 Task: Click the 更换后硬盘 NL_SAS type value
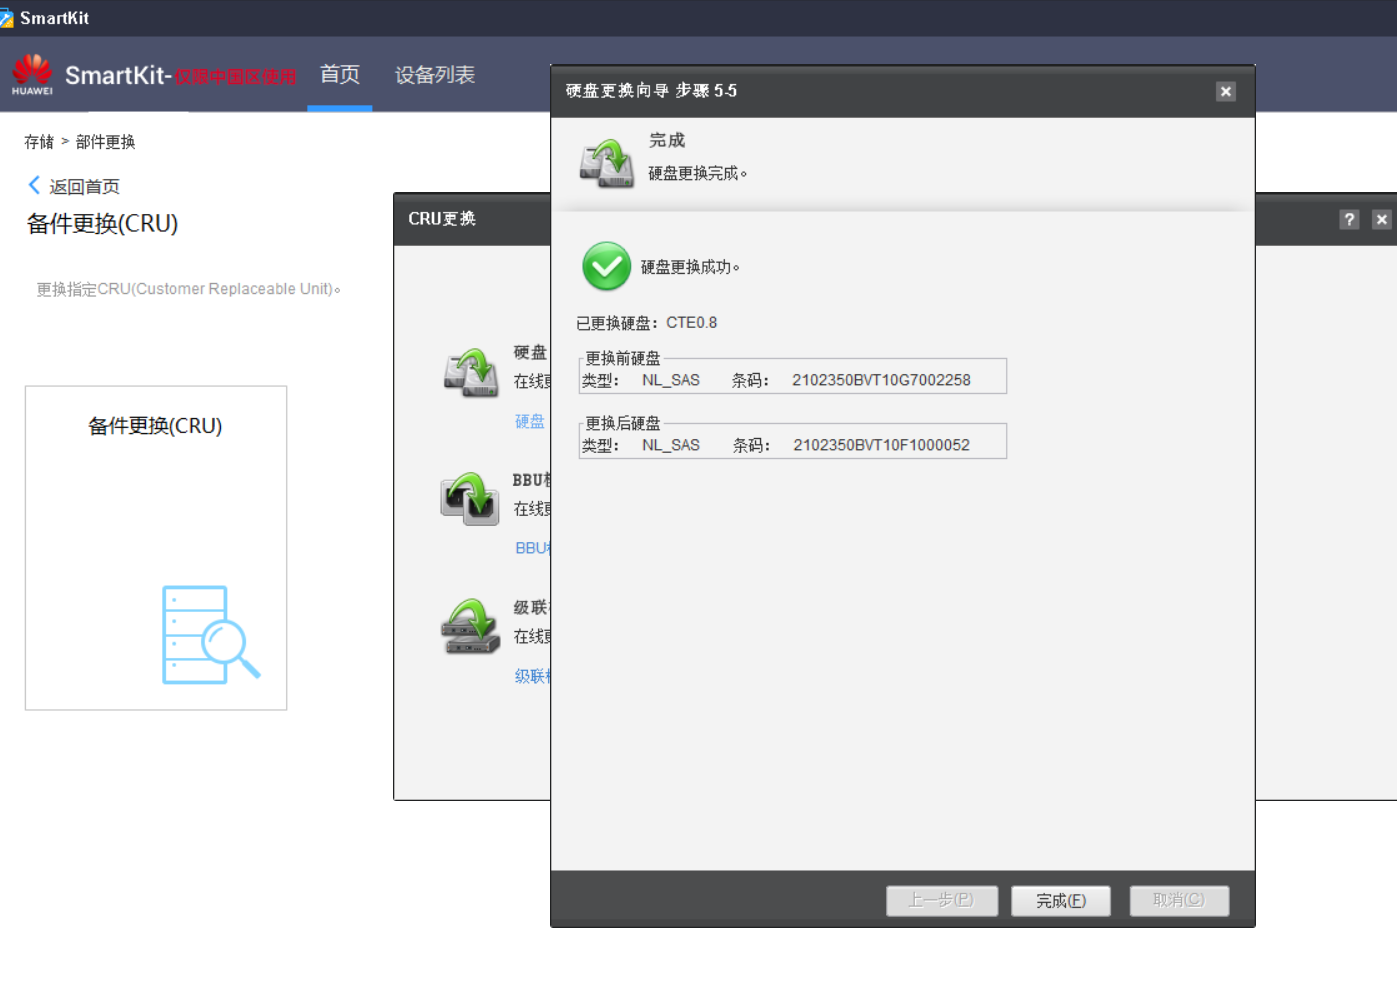[x=671, y=445]
